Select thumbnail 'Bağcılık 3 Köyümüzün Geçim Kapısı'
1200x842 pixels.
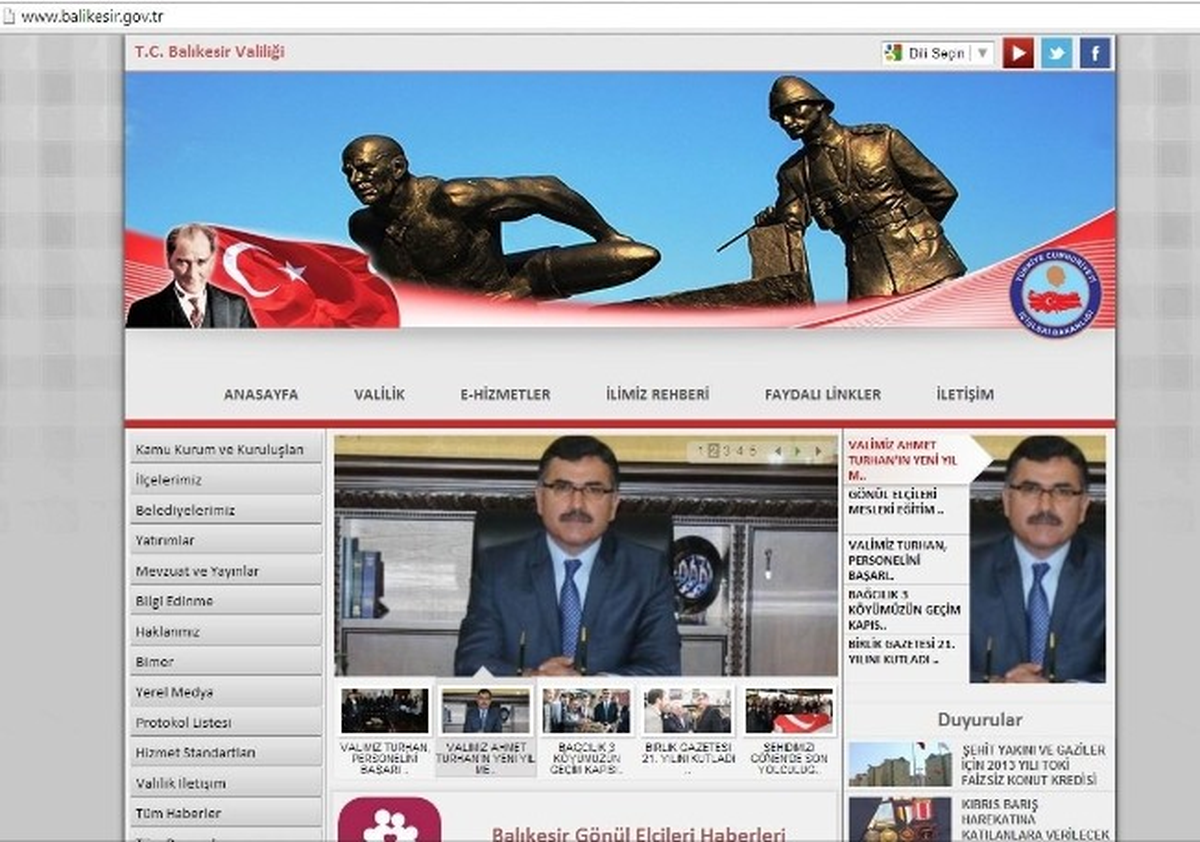pyautogui.click(x=587, y=730)
